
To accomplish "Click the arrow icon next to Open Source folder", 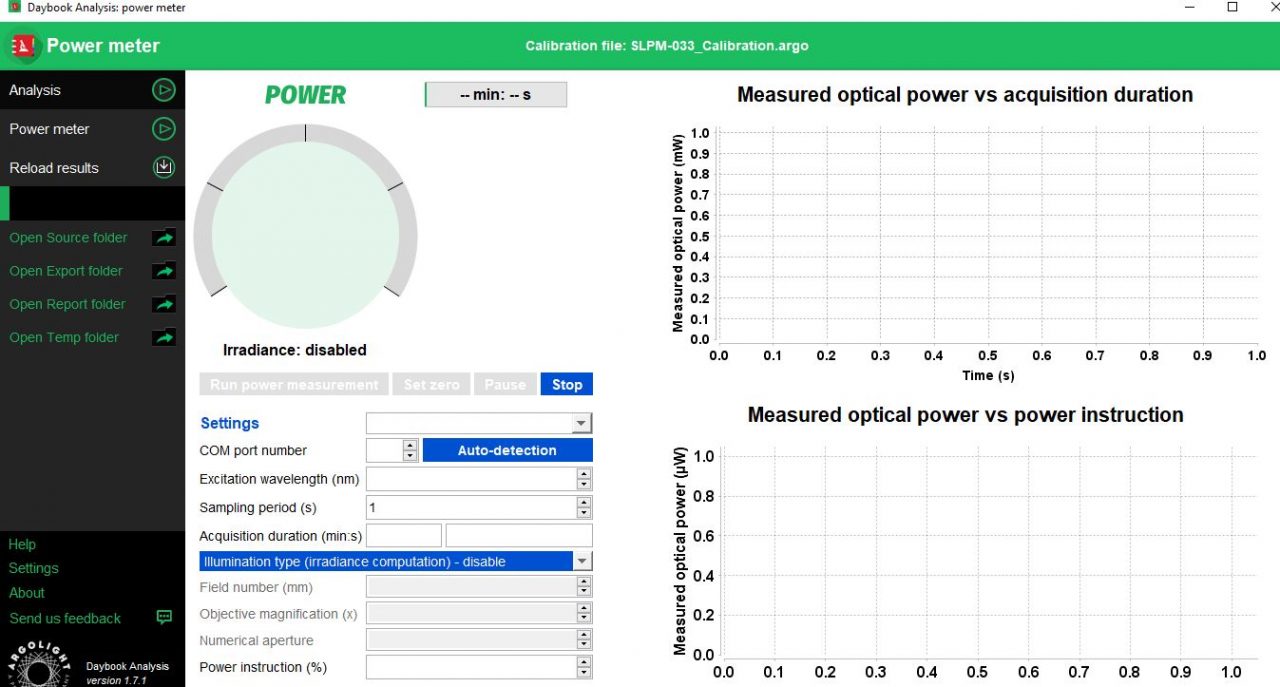I will coord(163,237).
